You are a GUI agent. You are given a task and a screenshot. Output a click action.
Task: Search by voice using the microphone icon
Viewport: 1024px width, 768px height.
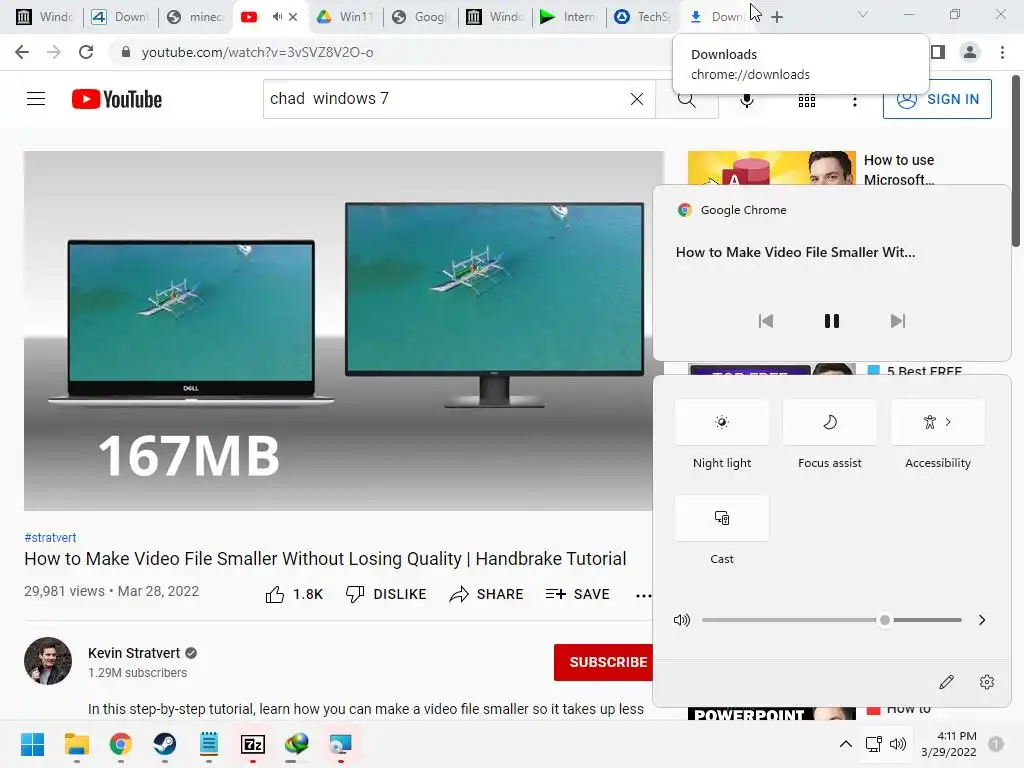tap(747, 99)
